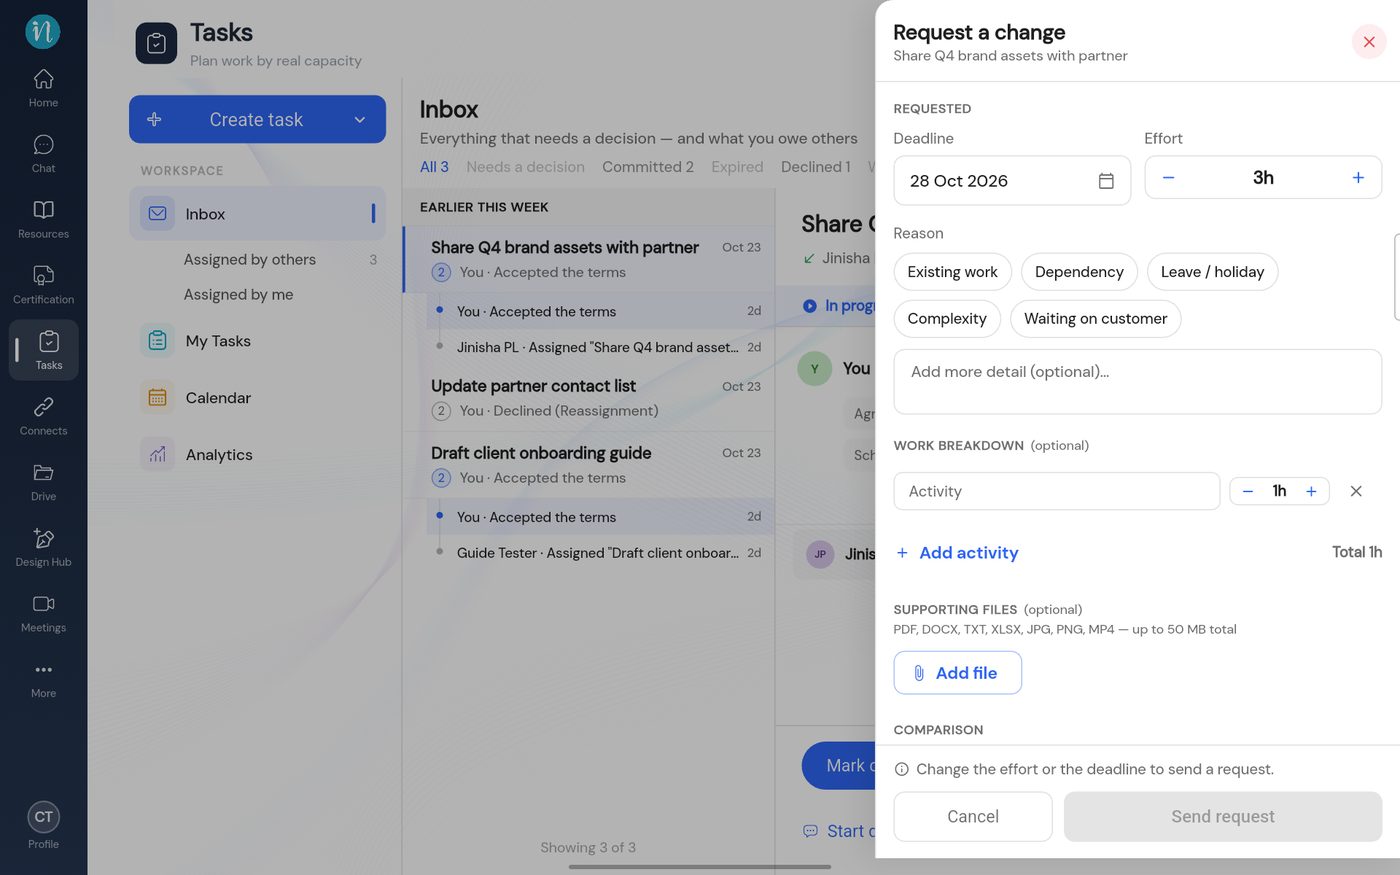Increase the Activity hours with plus
The width and height of the screenshot is (1400, 875).
pos(1311,491)
